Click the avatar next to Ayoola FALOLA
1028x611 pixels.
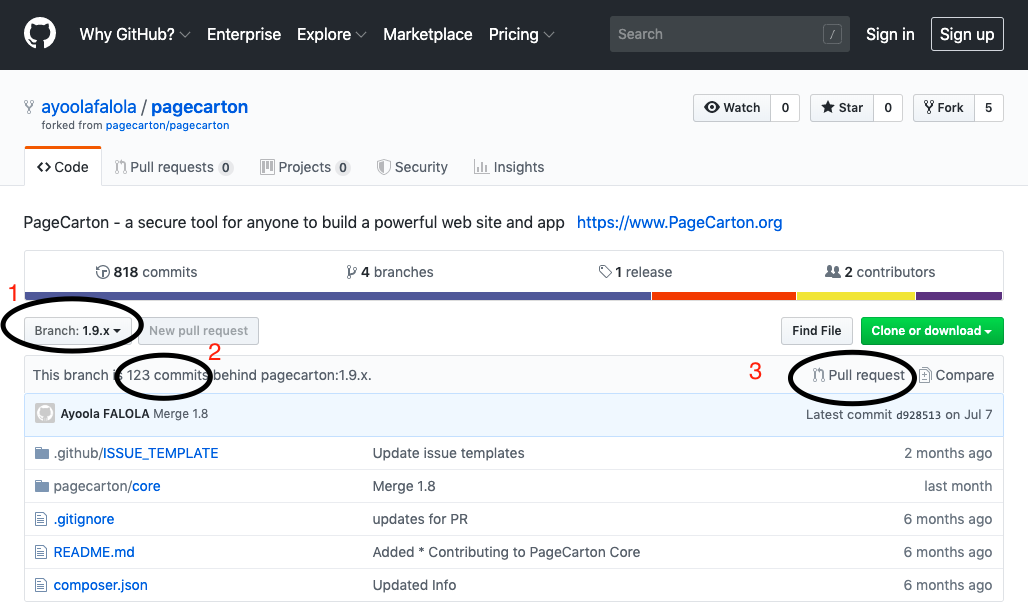pos(45,414)
